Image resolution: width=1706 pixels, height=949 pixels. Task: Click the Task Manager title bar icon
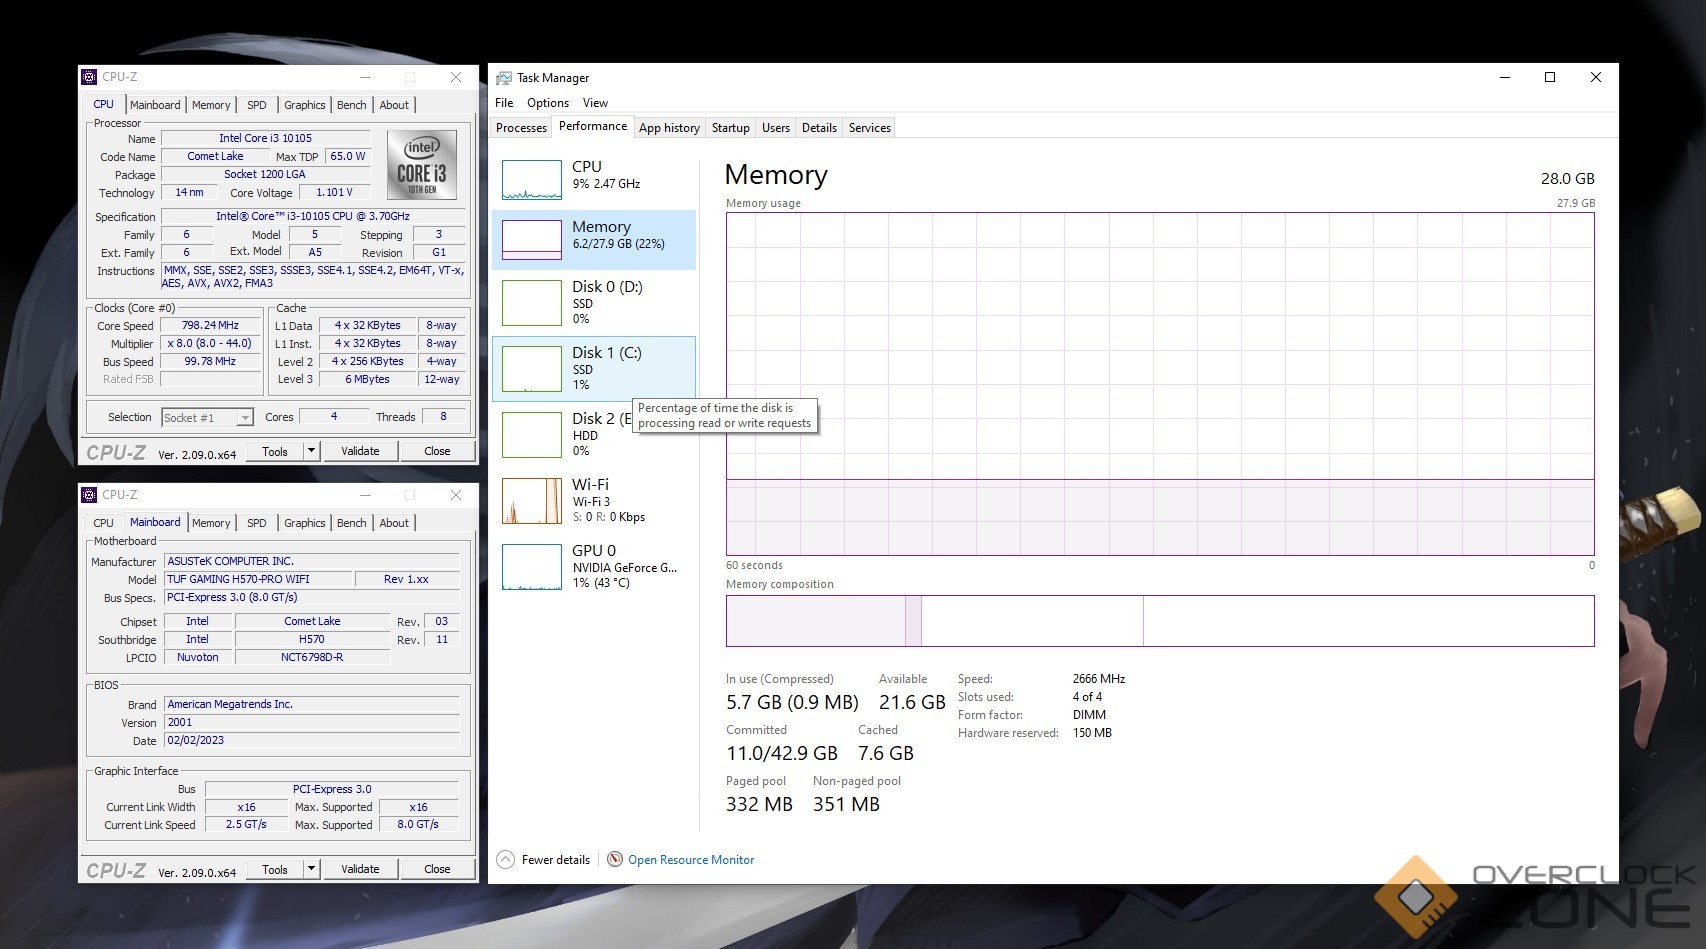pyautogui.click(x=504, y=78)
